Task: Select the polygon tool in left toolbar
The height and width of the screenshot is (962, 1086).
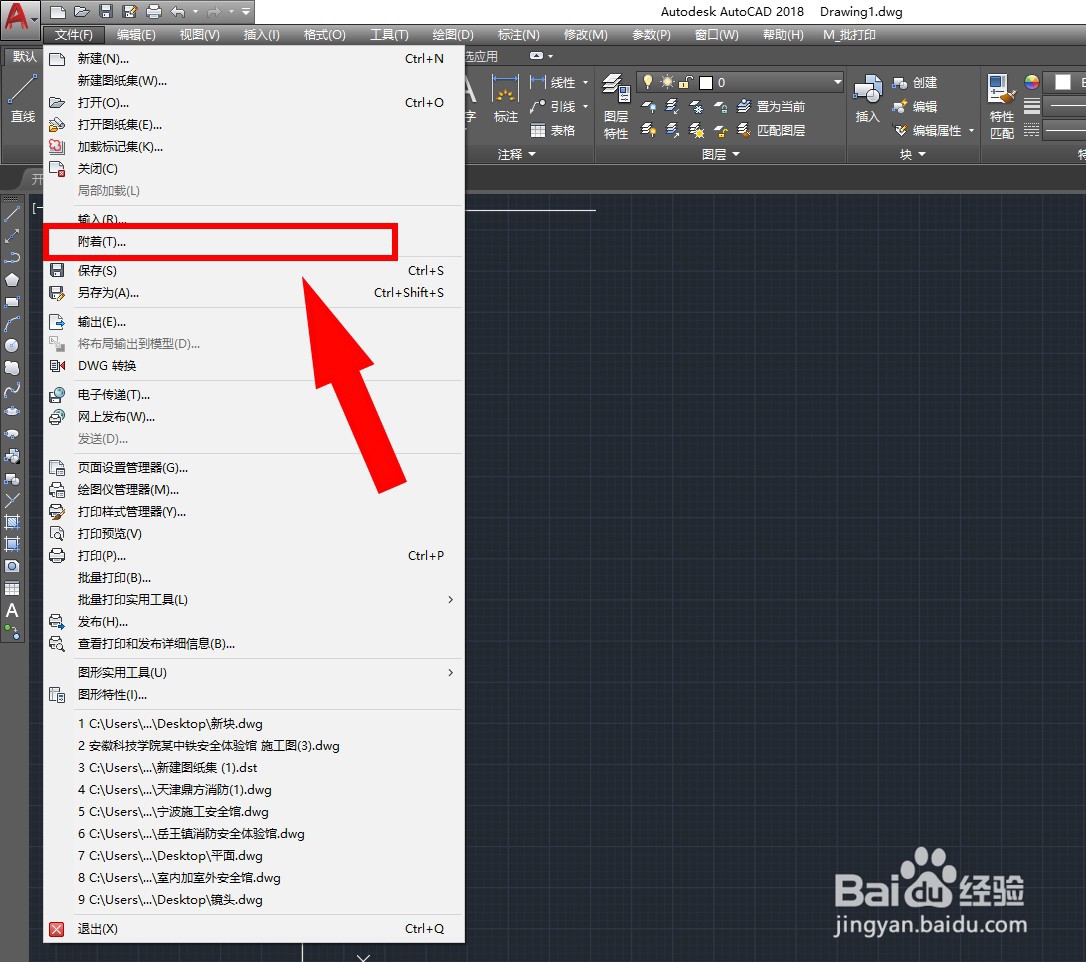Action: [x=12, y=280]
